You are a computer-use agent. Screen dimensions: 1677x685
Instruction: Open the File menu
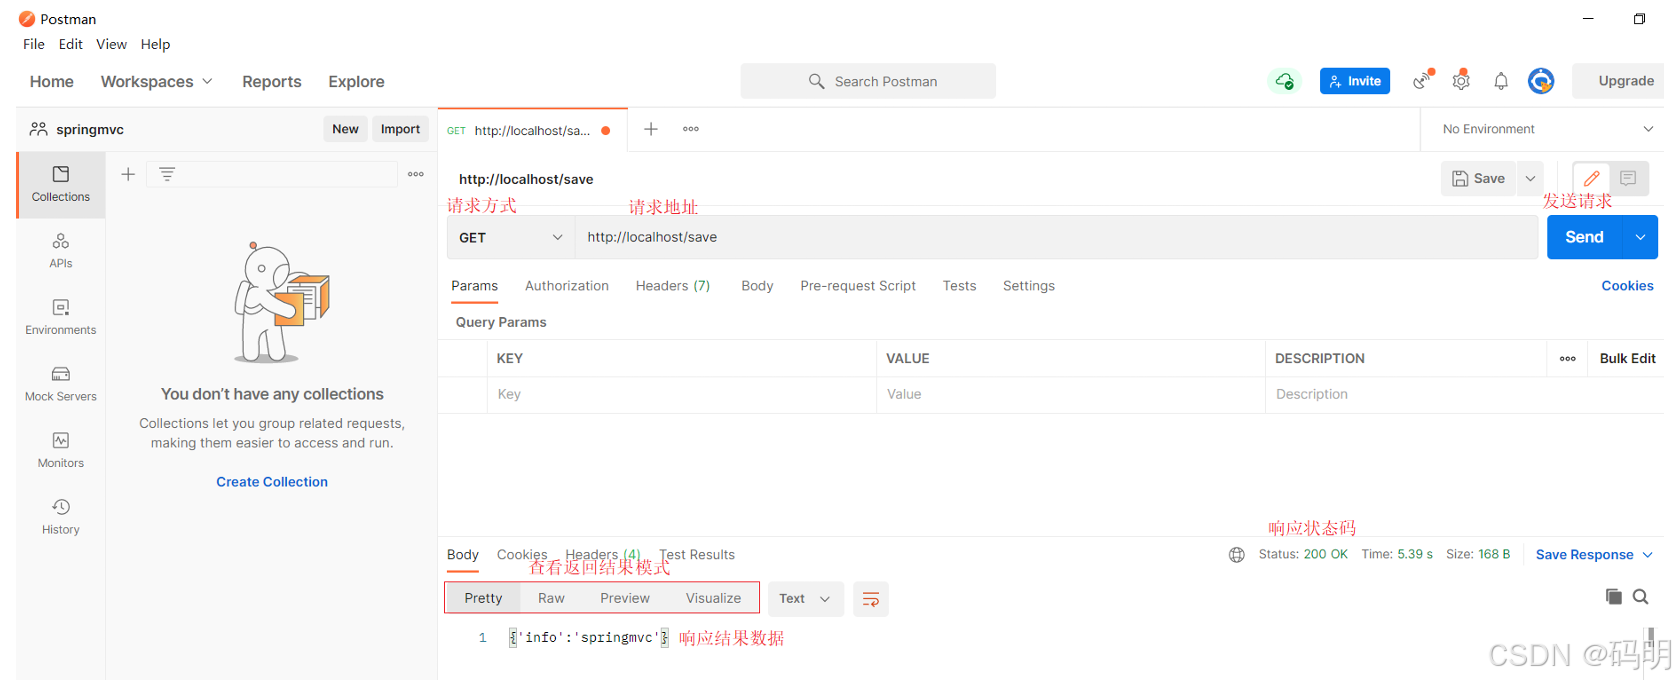point(34,44)
